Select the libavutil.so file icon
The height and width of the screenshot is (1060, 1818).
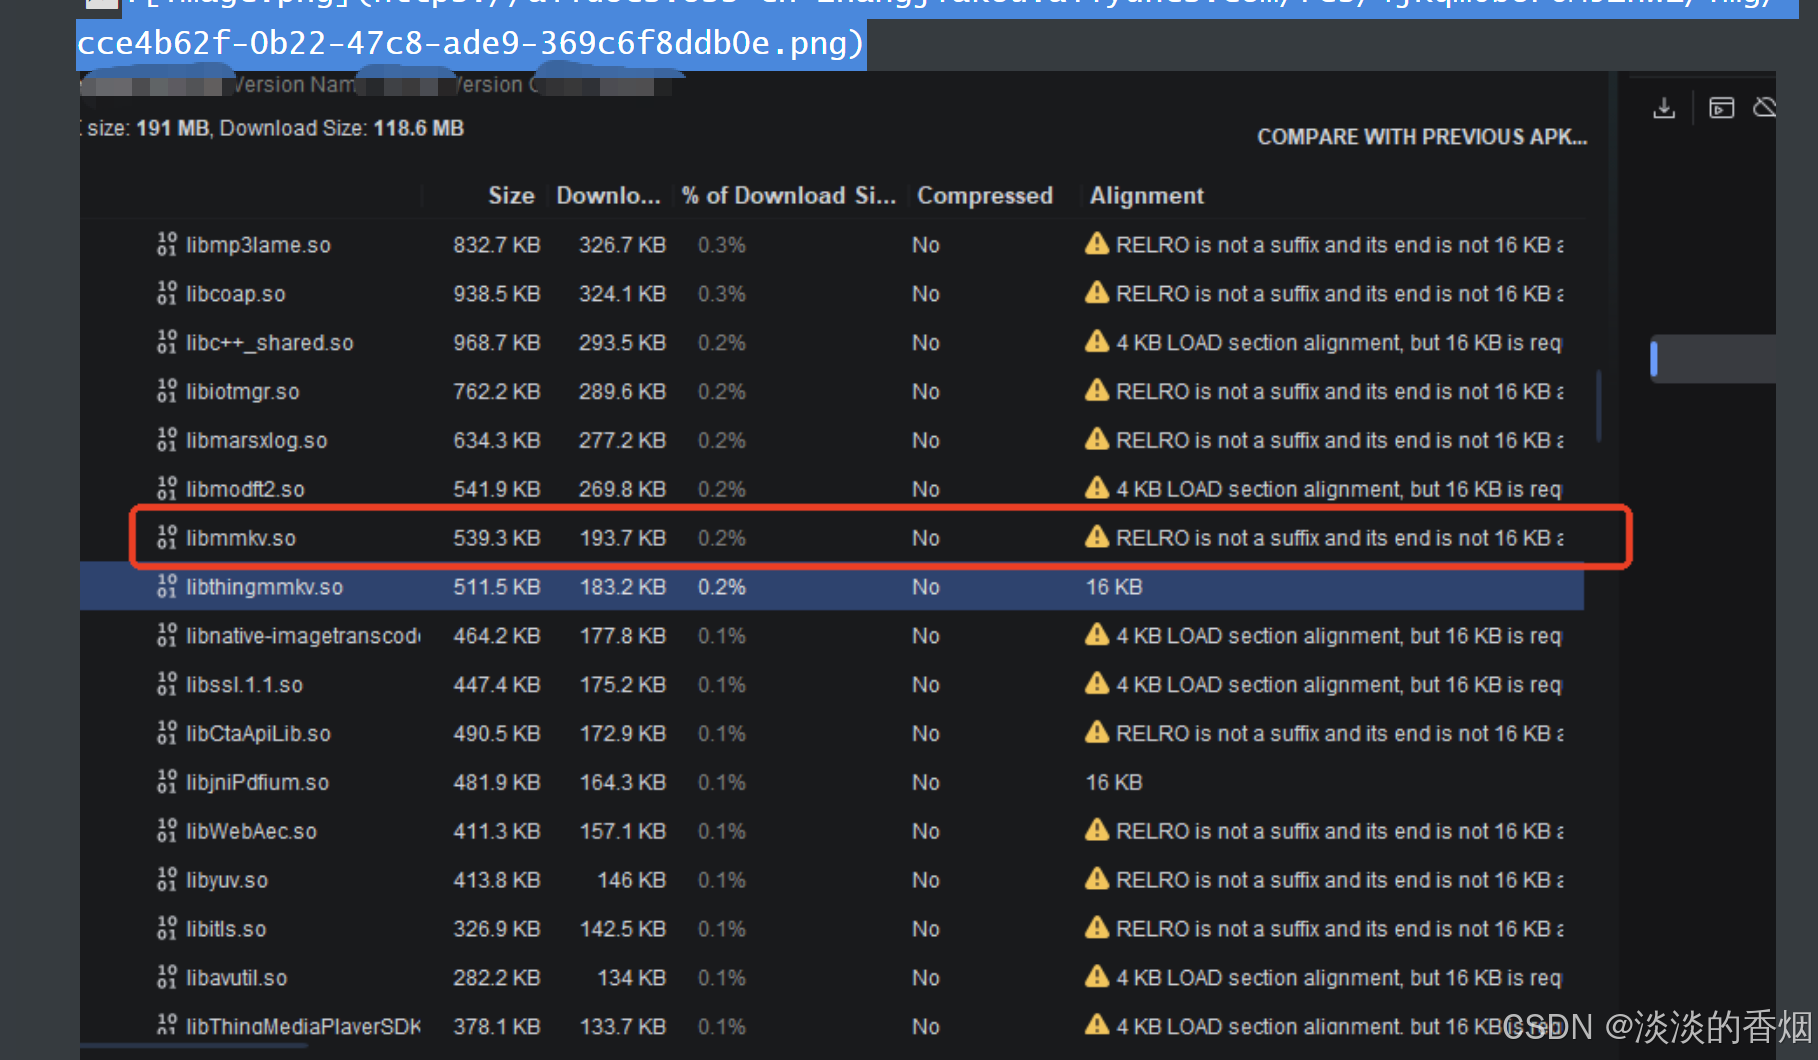167,977
